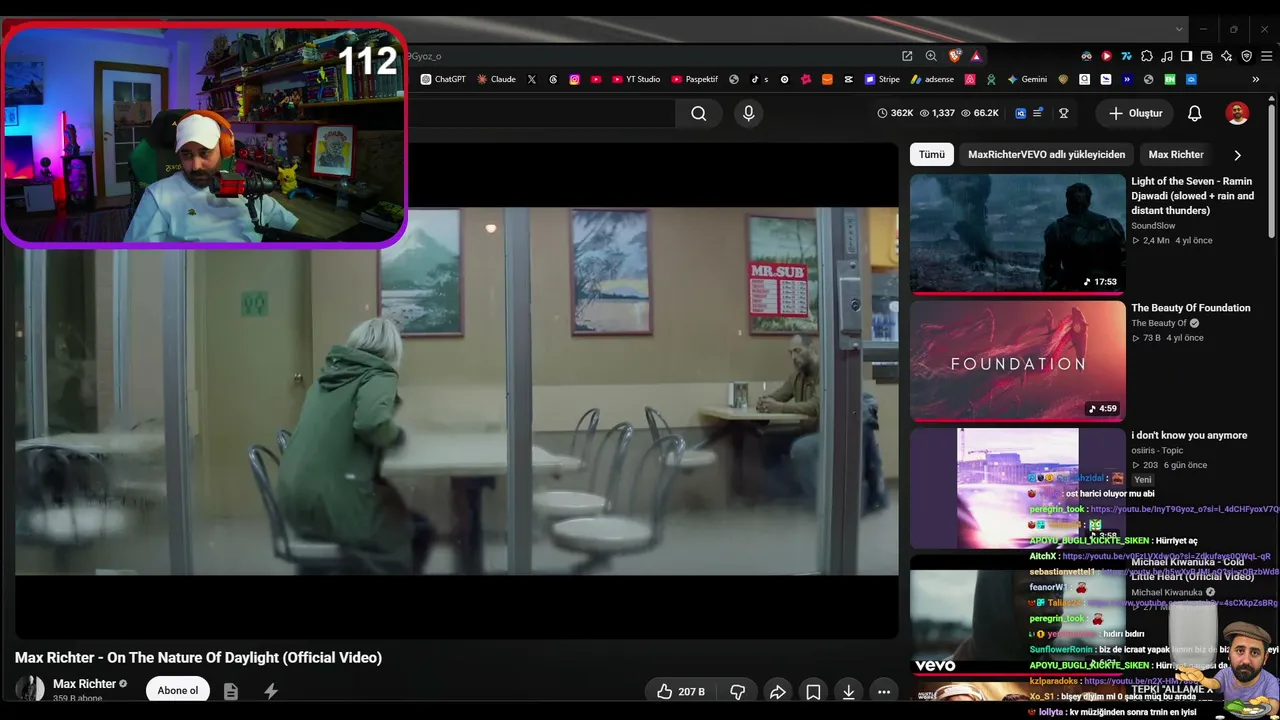This screenshot has height=720, width=1280.
Task: Open the TikTok bookmark icon
Action: pos(759,79)
